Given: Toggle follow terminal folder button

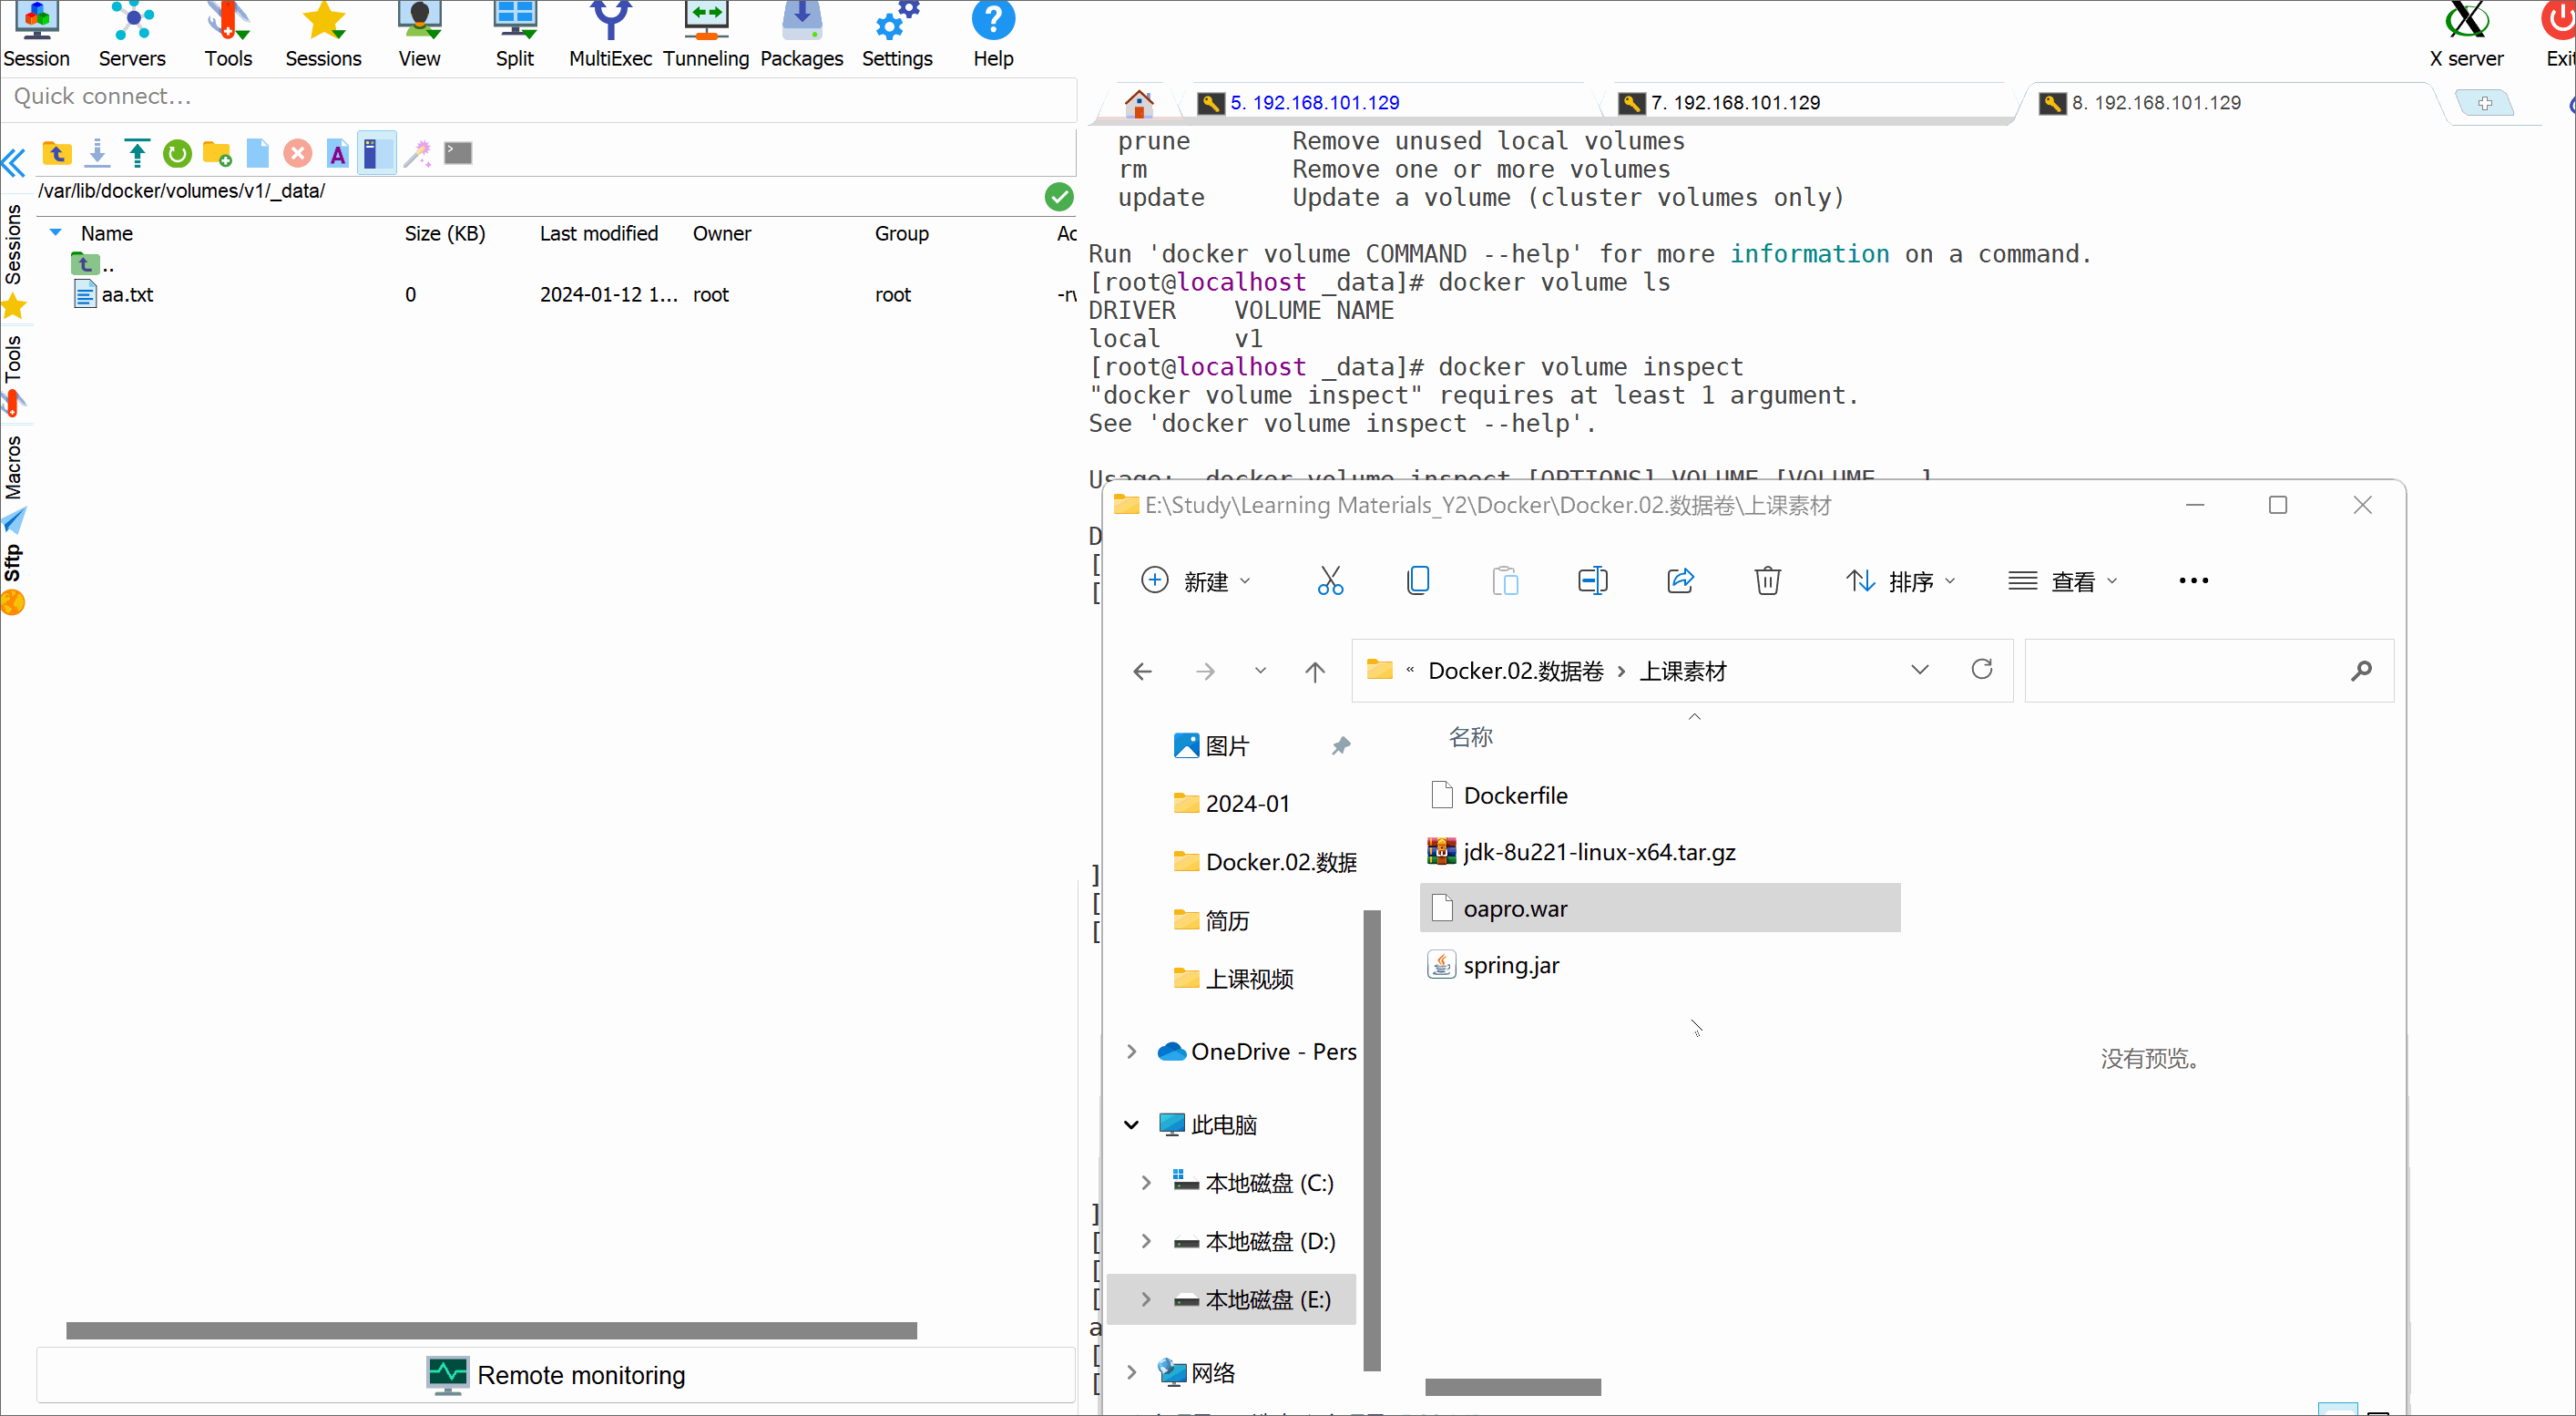Looking at the screenshot, I should [376, 153].
